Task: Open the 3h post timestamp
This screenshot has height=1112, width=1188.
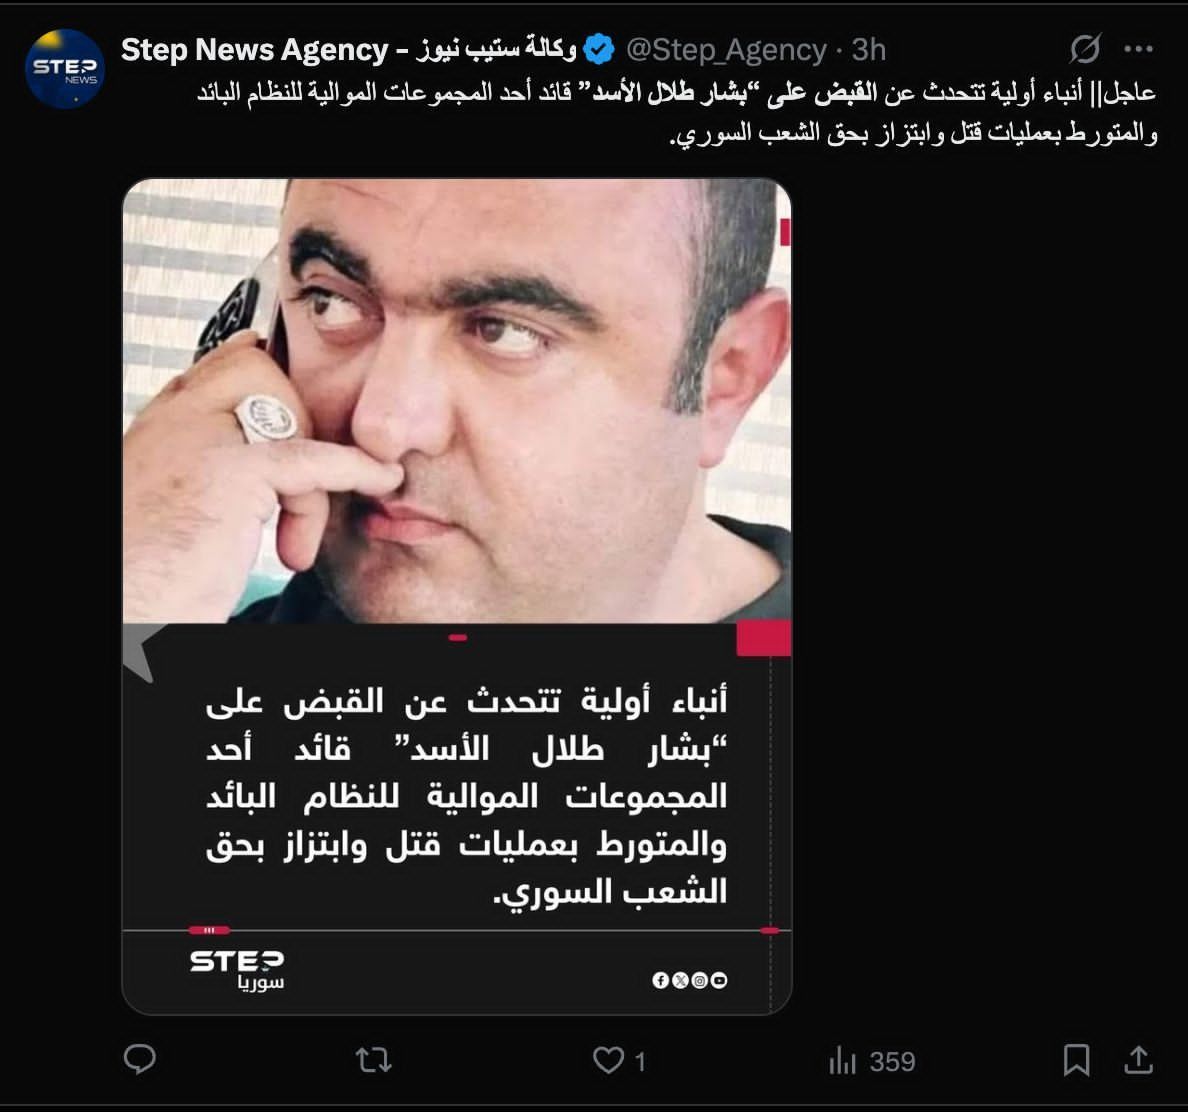Action: click(x=868, y=50)
